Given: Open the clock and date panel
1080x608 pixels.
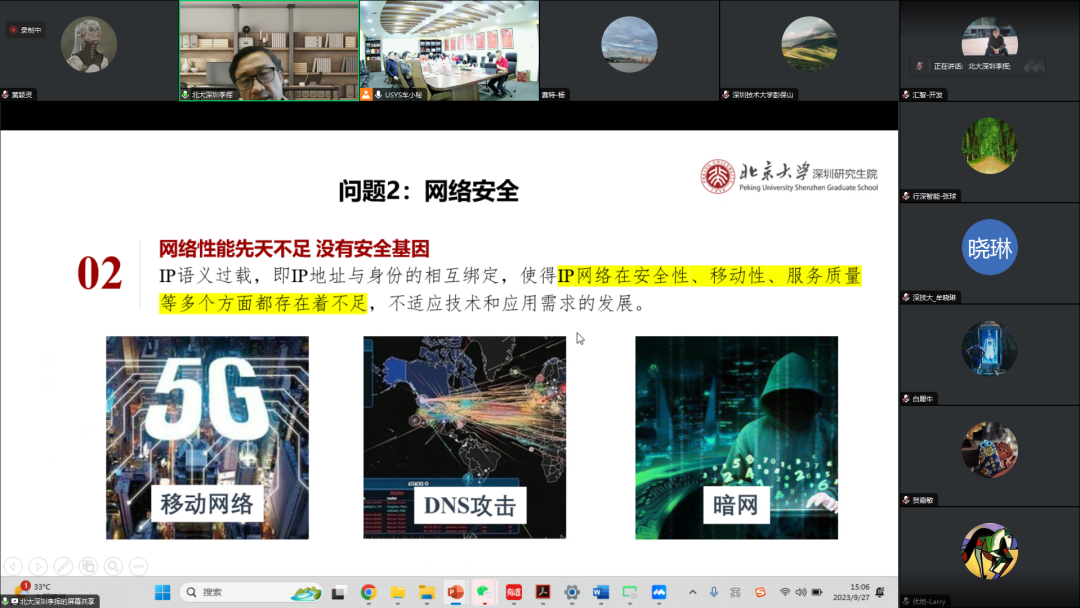Looking at the screenshot, I should point(851,592).
